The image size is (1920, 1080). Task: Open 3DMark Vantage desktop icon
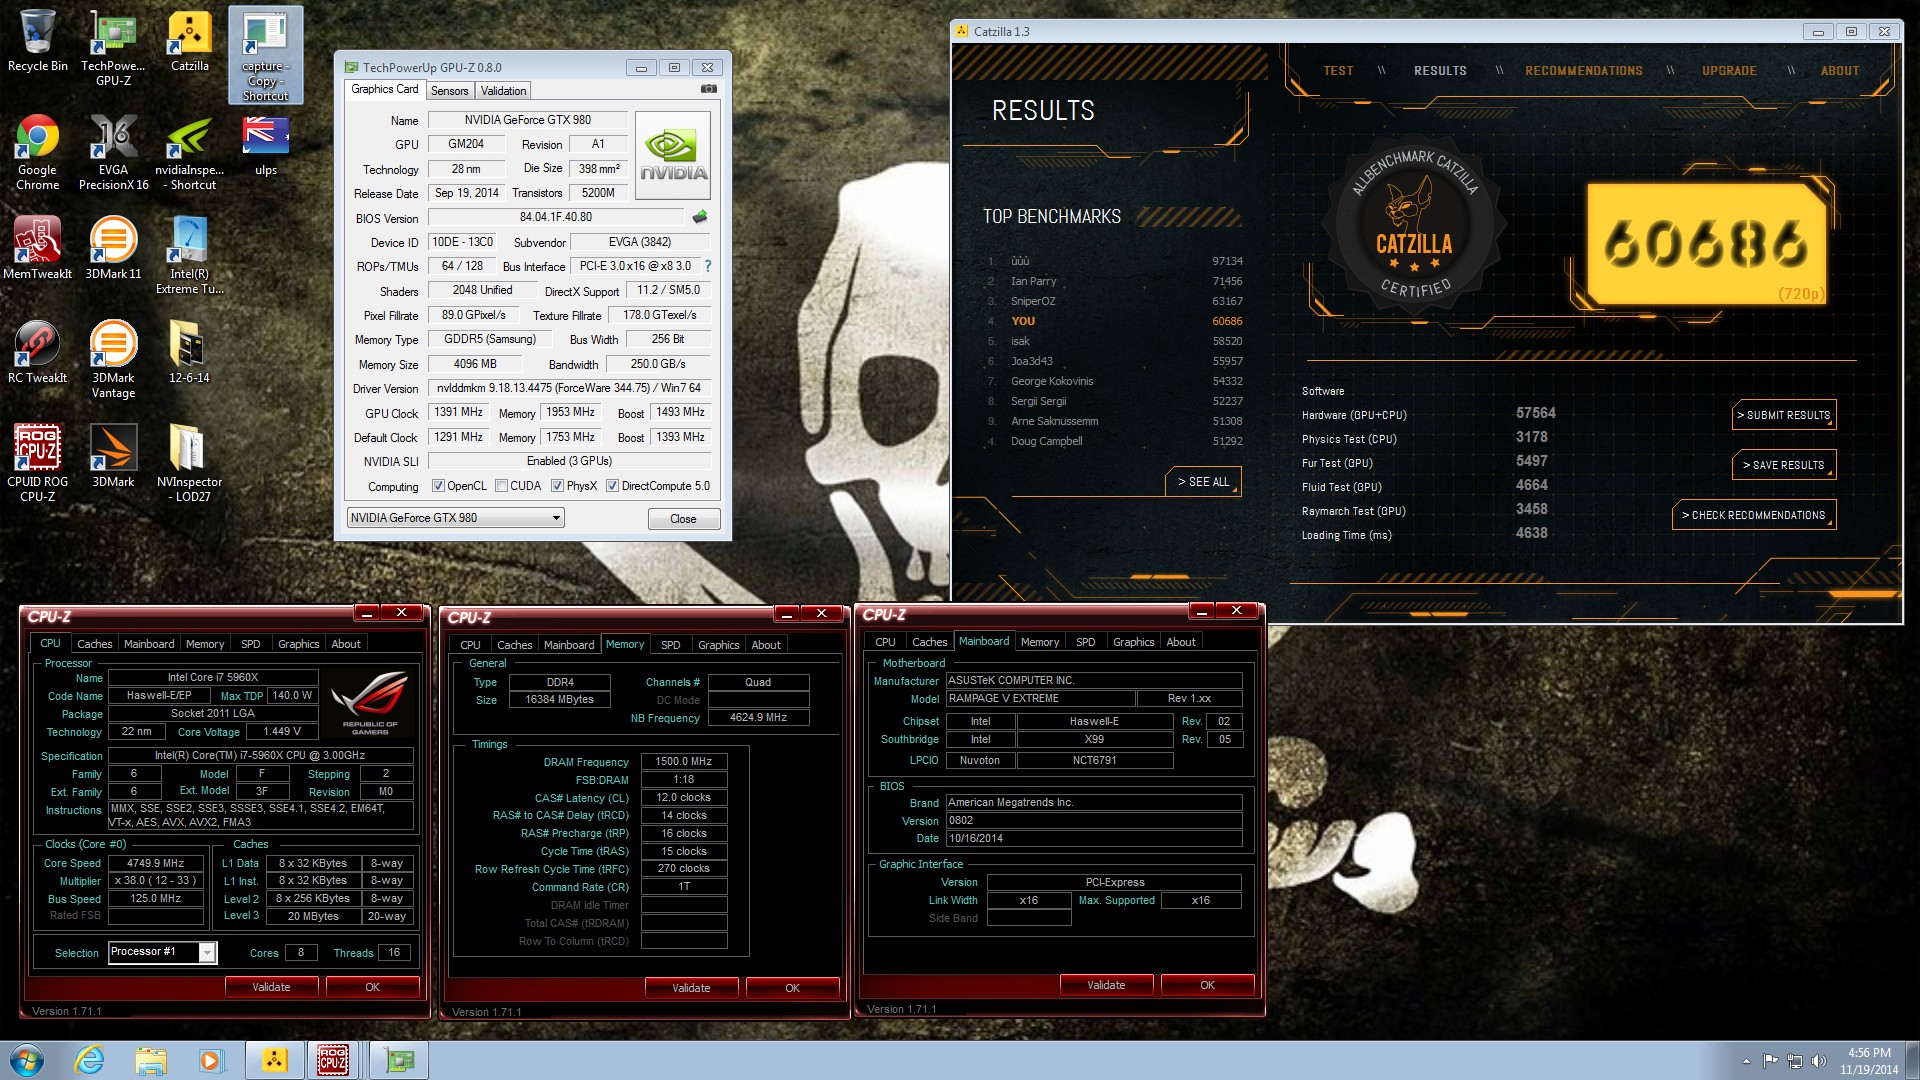pos(113,360)
